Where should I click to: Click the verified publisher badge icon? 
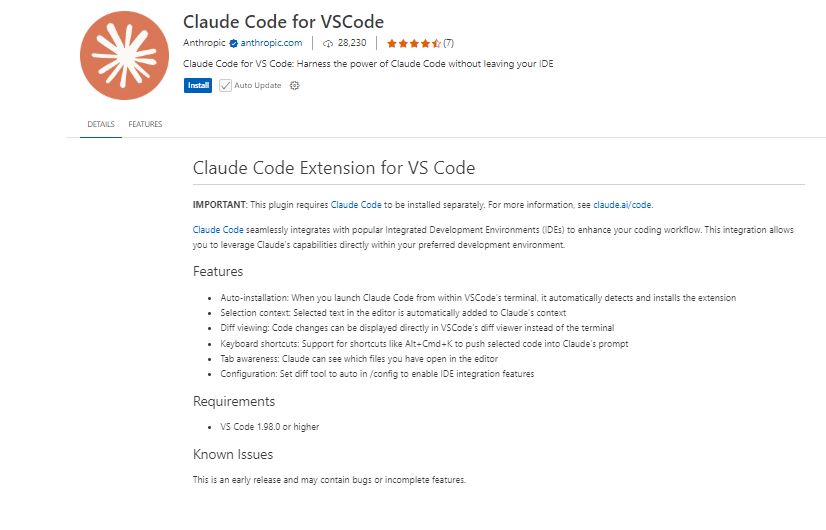[233, 43]
